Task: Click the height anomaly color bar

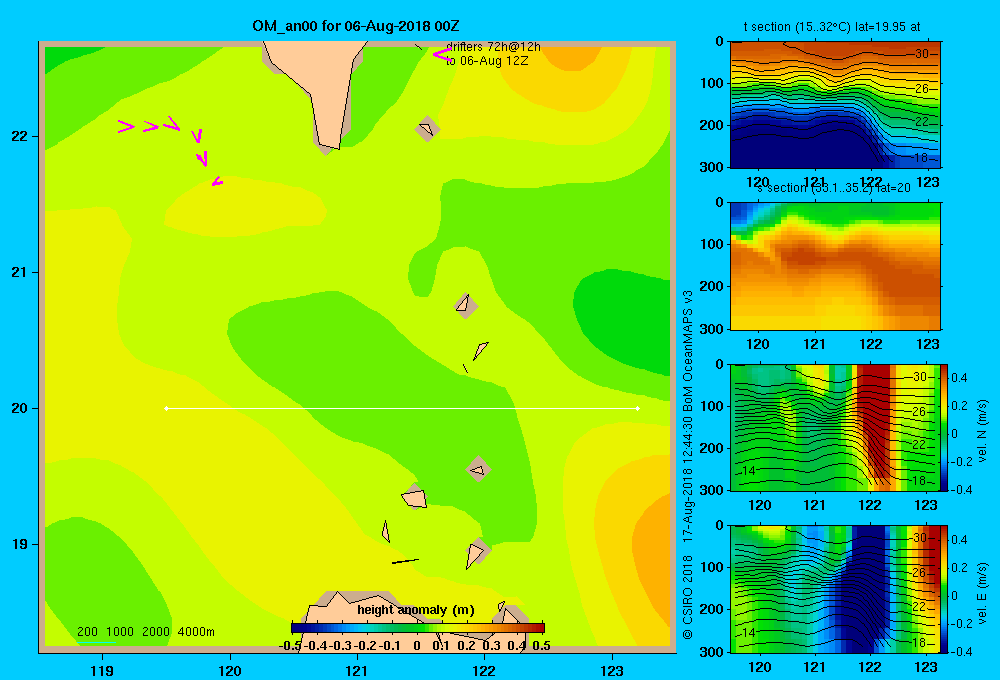Action: click(x=418, y=628)
